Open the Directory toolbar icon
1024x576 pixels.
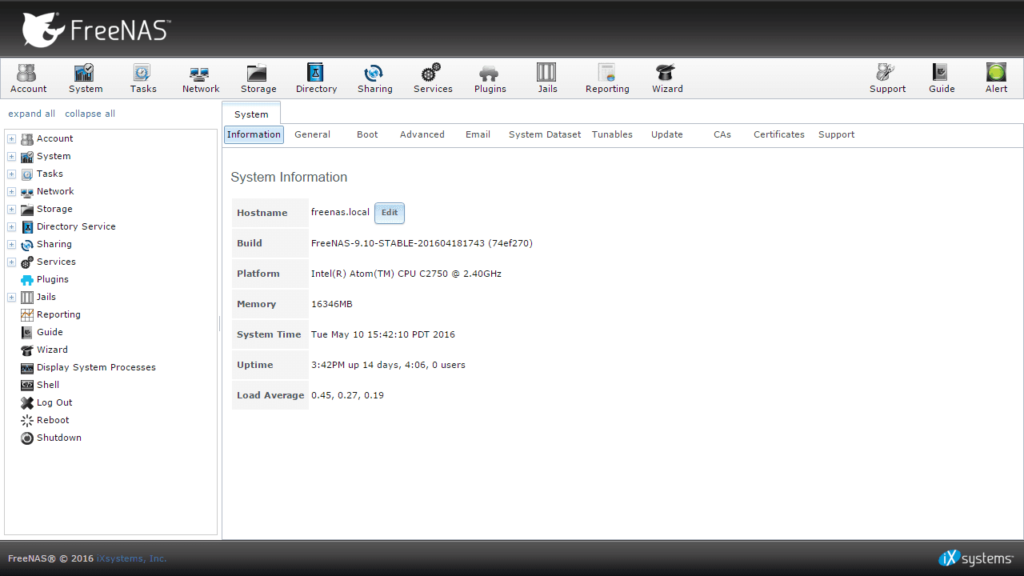coord(316,78)
